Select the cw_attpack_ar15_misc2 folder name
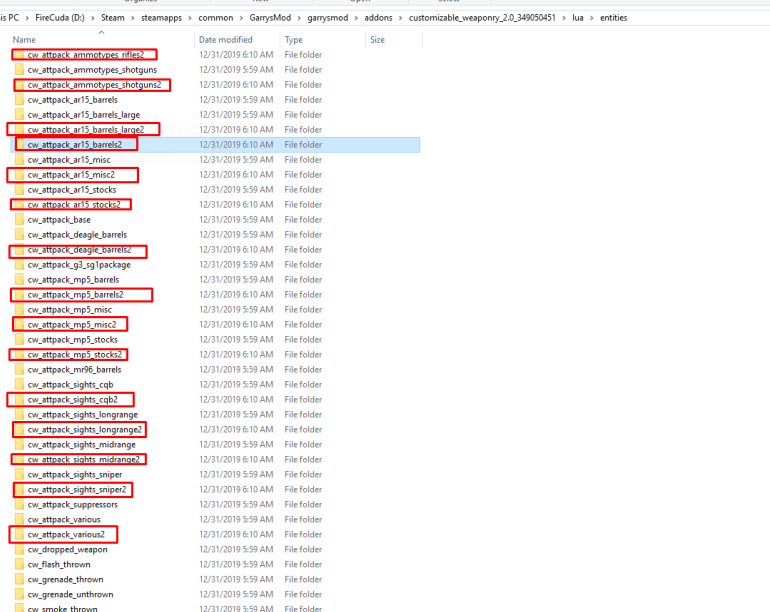 tap(71, 174)
